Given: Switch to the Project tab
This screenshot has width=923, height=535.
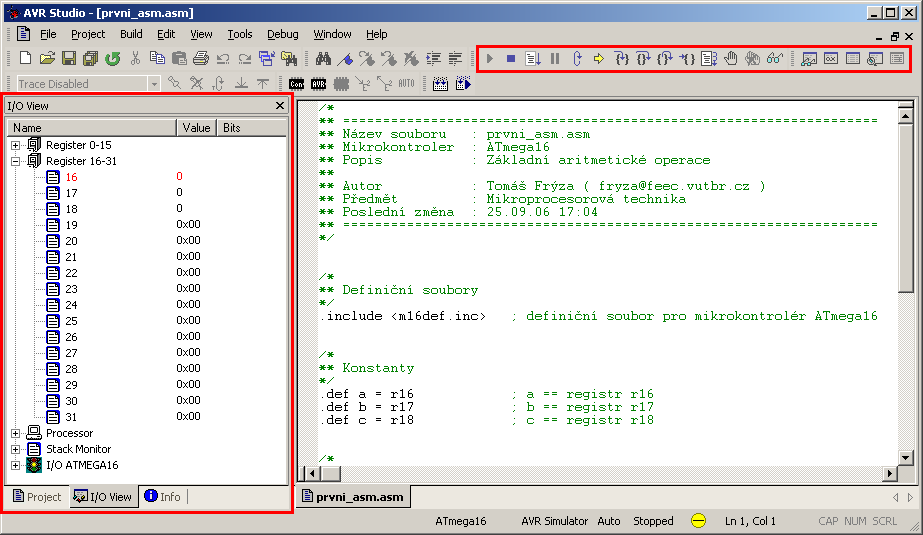Looking at the screenshot, I should click(x=37, y=497).
